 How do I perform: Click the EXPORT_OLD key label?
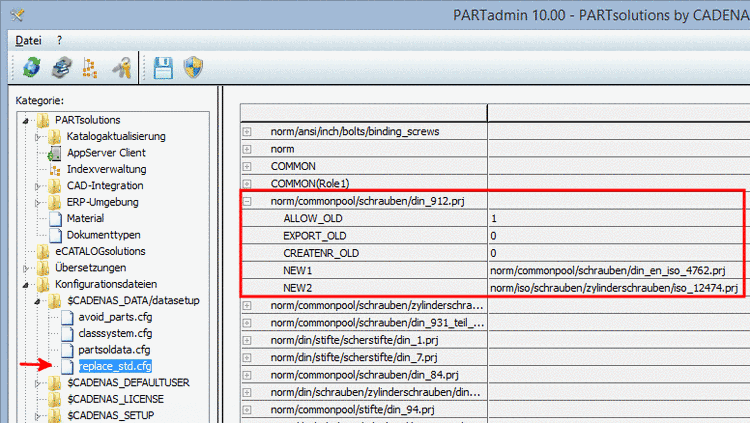click(x=315, y=236)
